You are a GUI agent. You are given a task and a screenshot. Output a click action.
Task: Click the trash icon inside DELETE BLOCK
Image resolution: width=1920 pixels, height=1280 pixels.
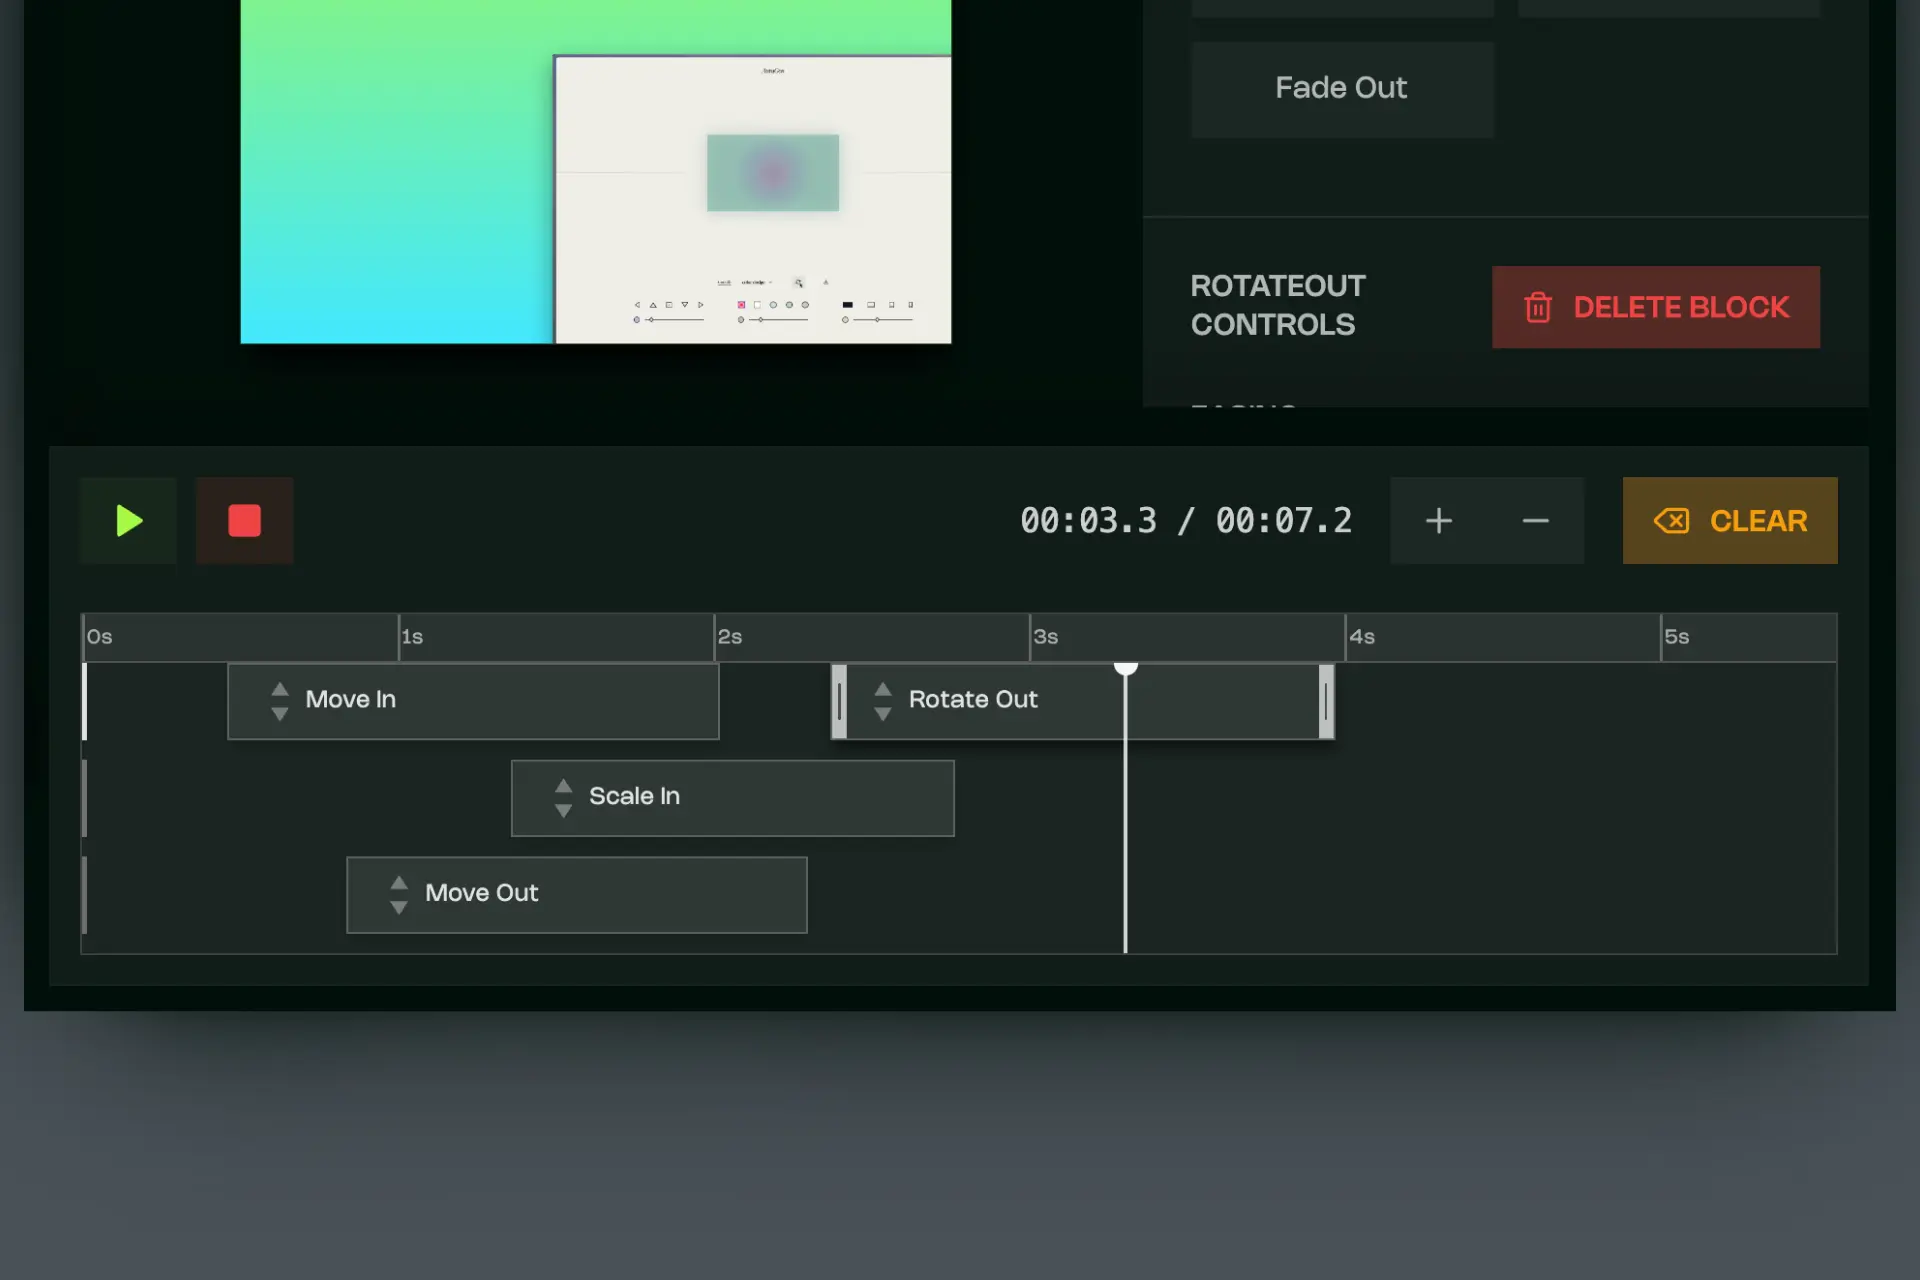tap(1537, 307)
